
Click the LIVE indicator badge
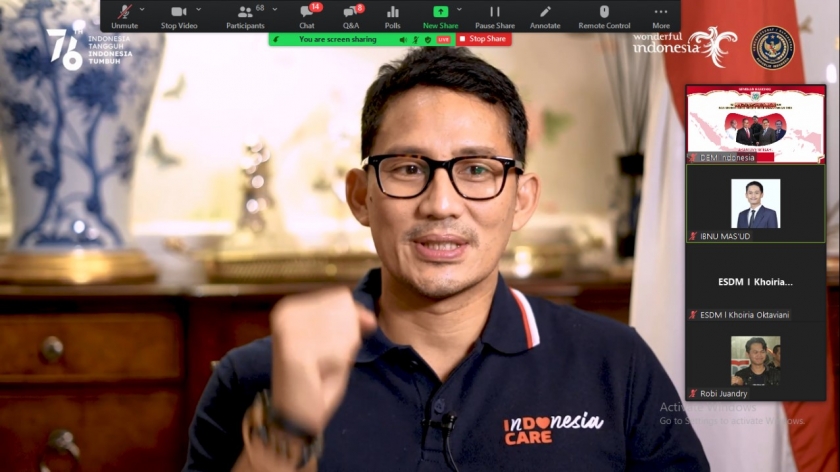pyautogui.click(x=443, y=39)
